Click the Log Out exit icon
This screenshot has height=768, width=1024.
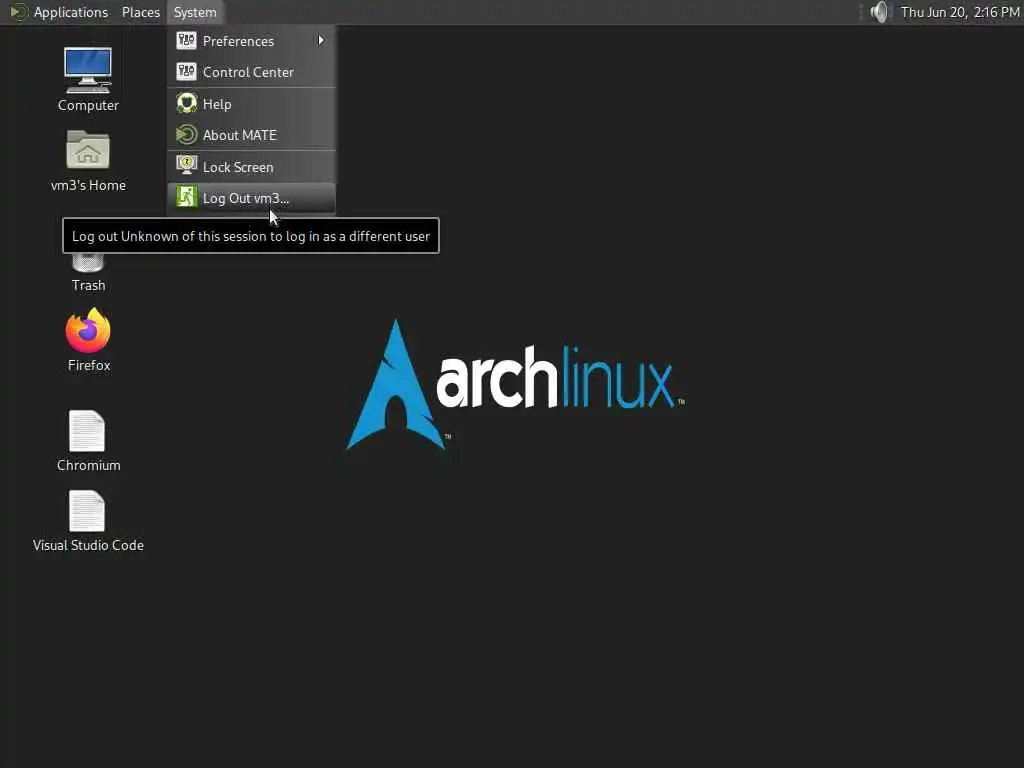click(x=186, y=197)
